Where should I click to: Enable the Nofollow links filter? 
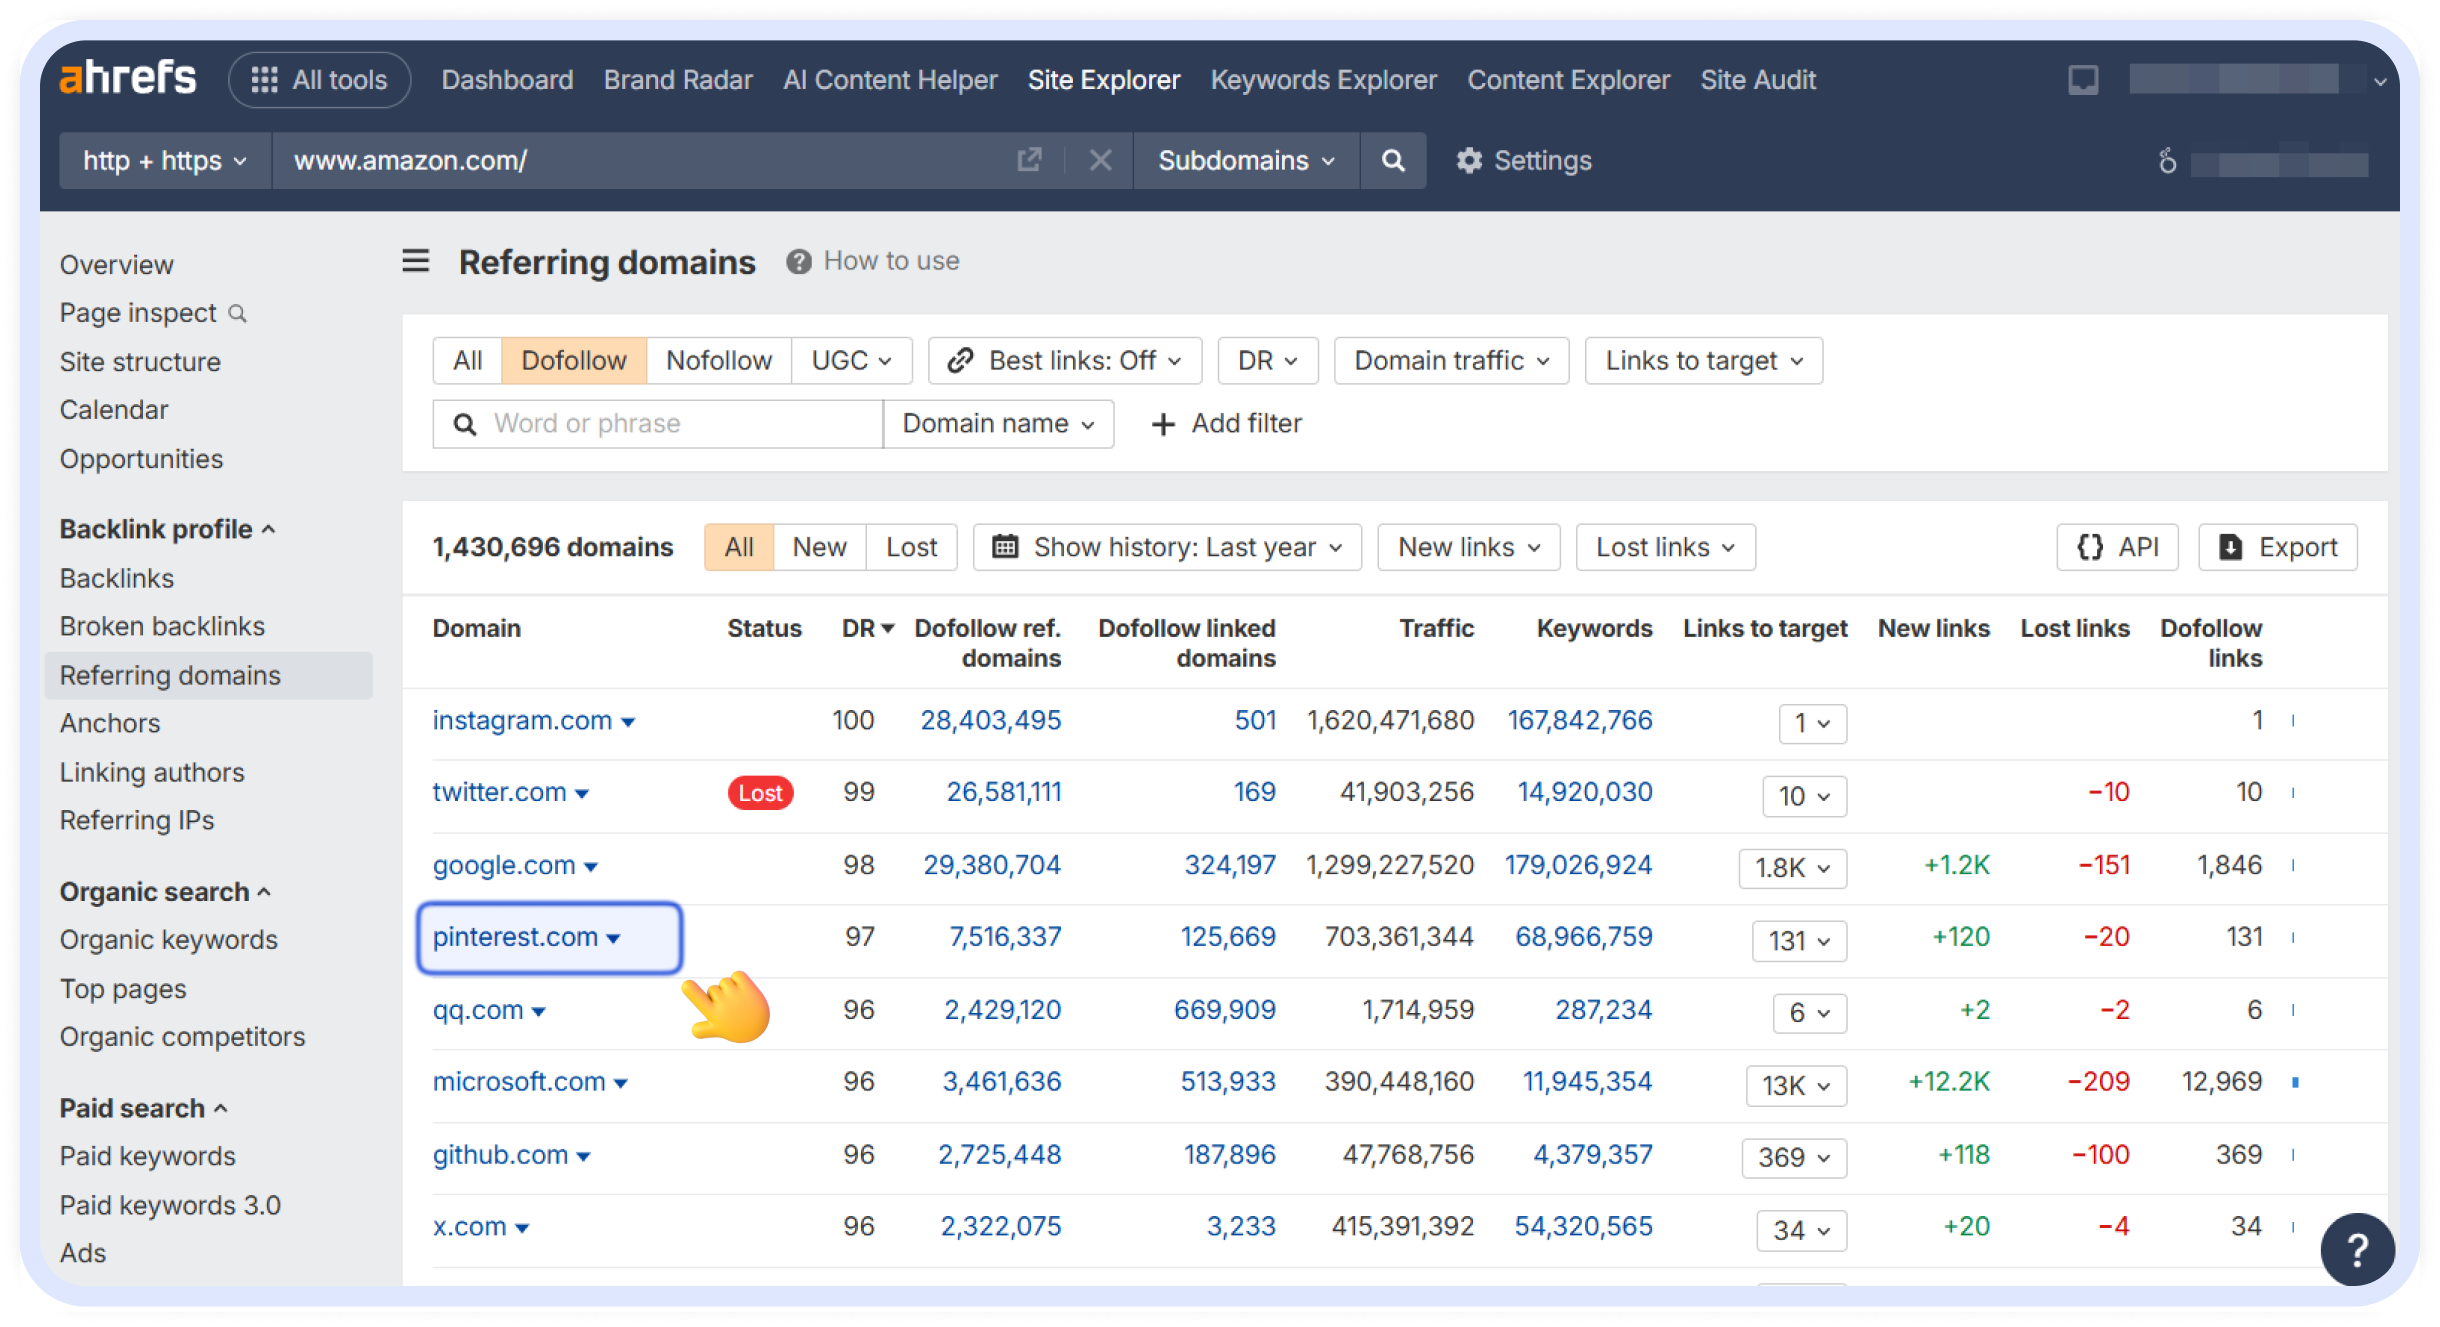[x=718, y=360]
